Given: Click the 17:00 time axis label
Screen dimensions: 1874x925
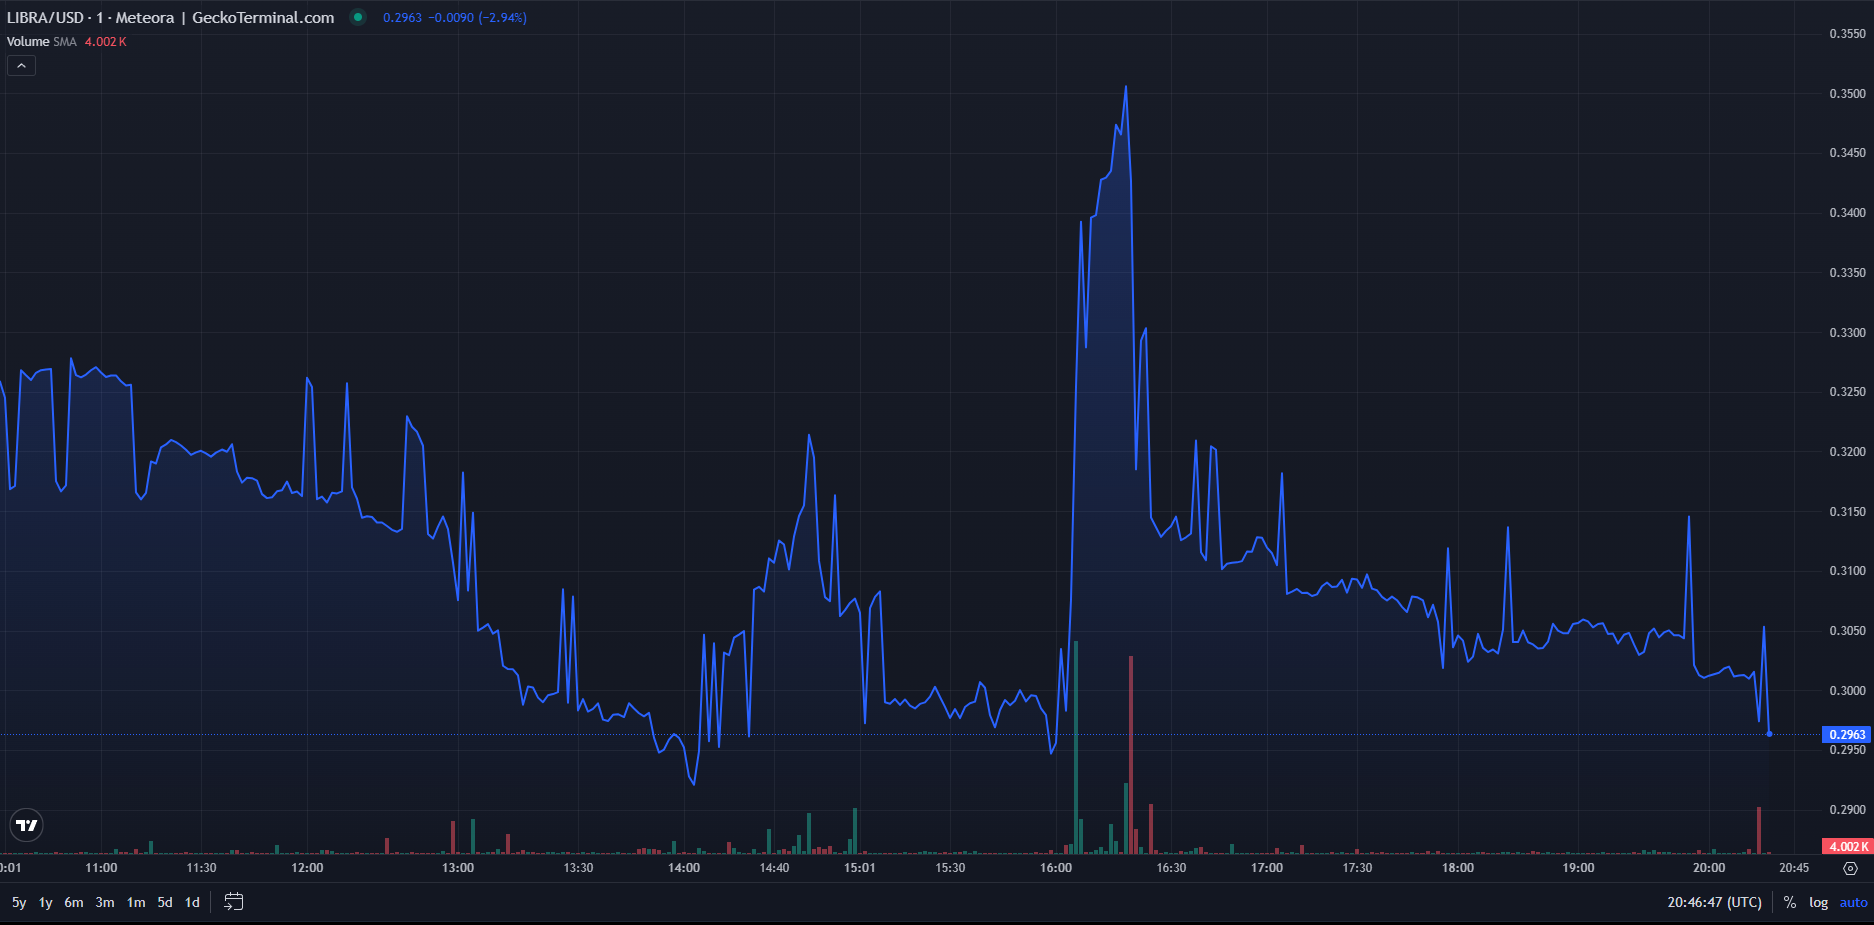Looking at the screenshot, I should [x=1267, y=868].
